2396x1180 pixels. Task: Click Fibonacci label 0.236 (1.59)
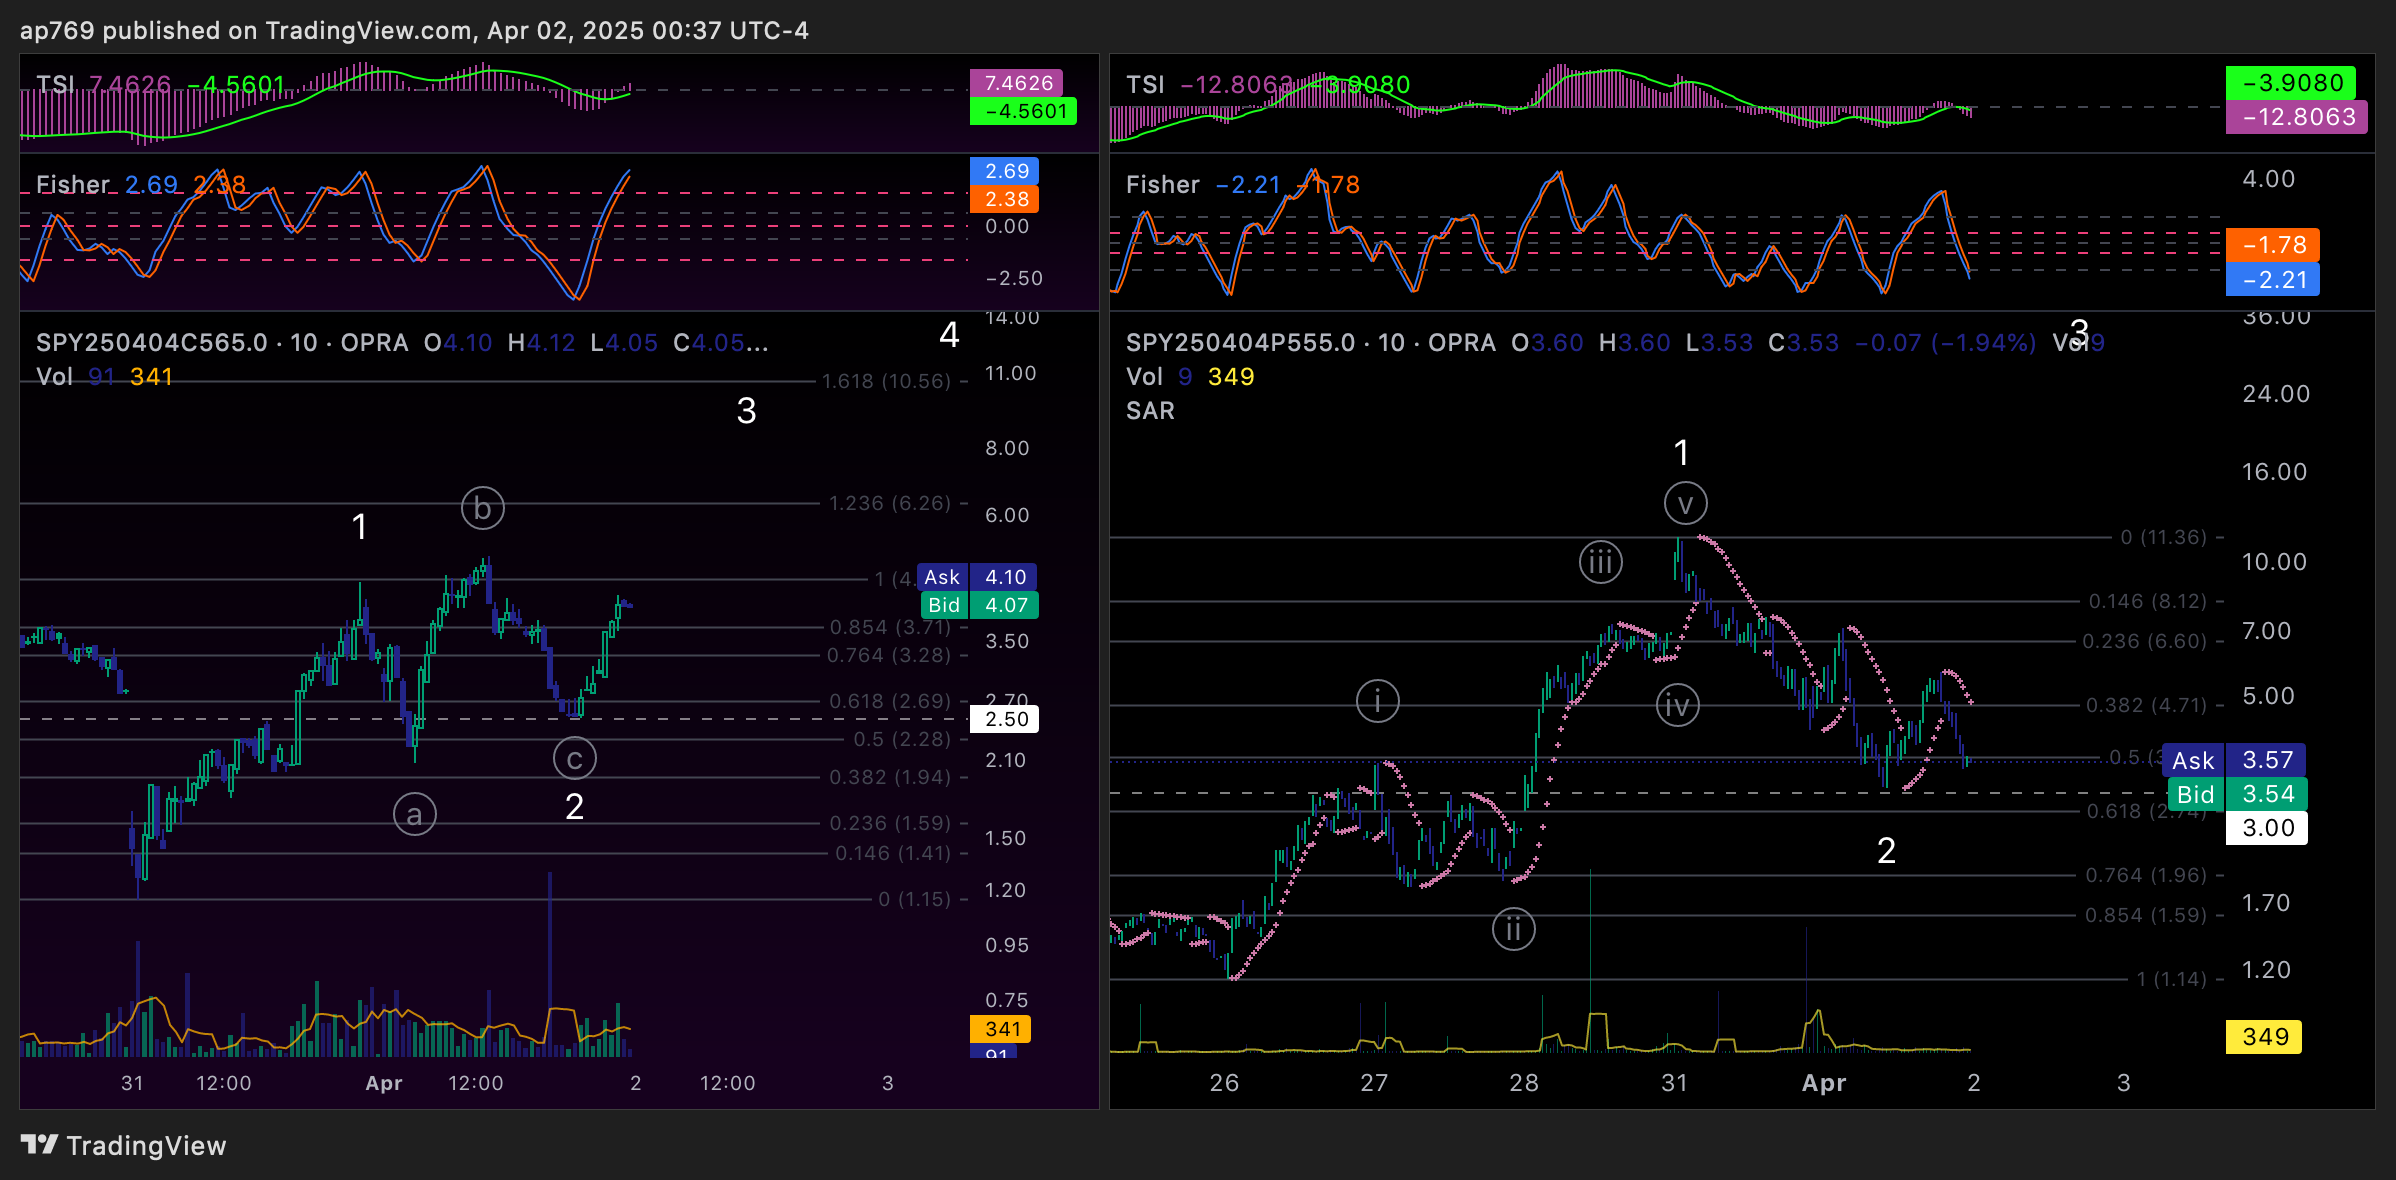coord(890,823)
